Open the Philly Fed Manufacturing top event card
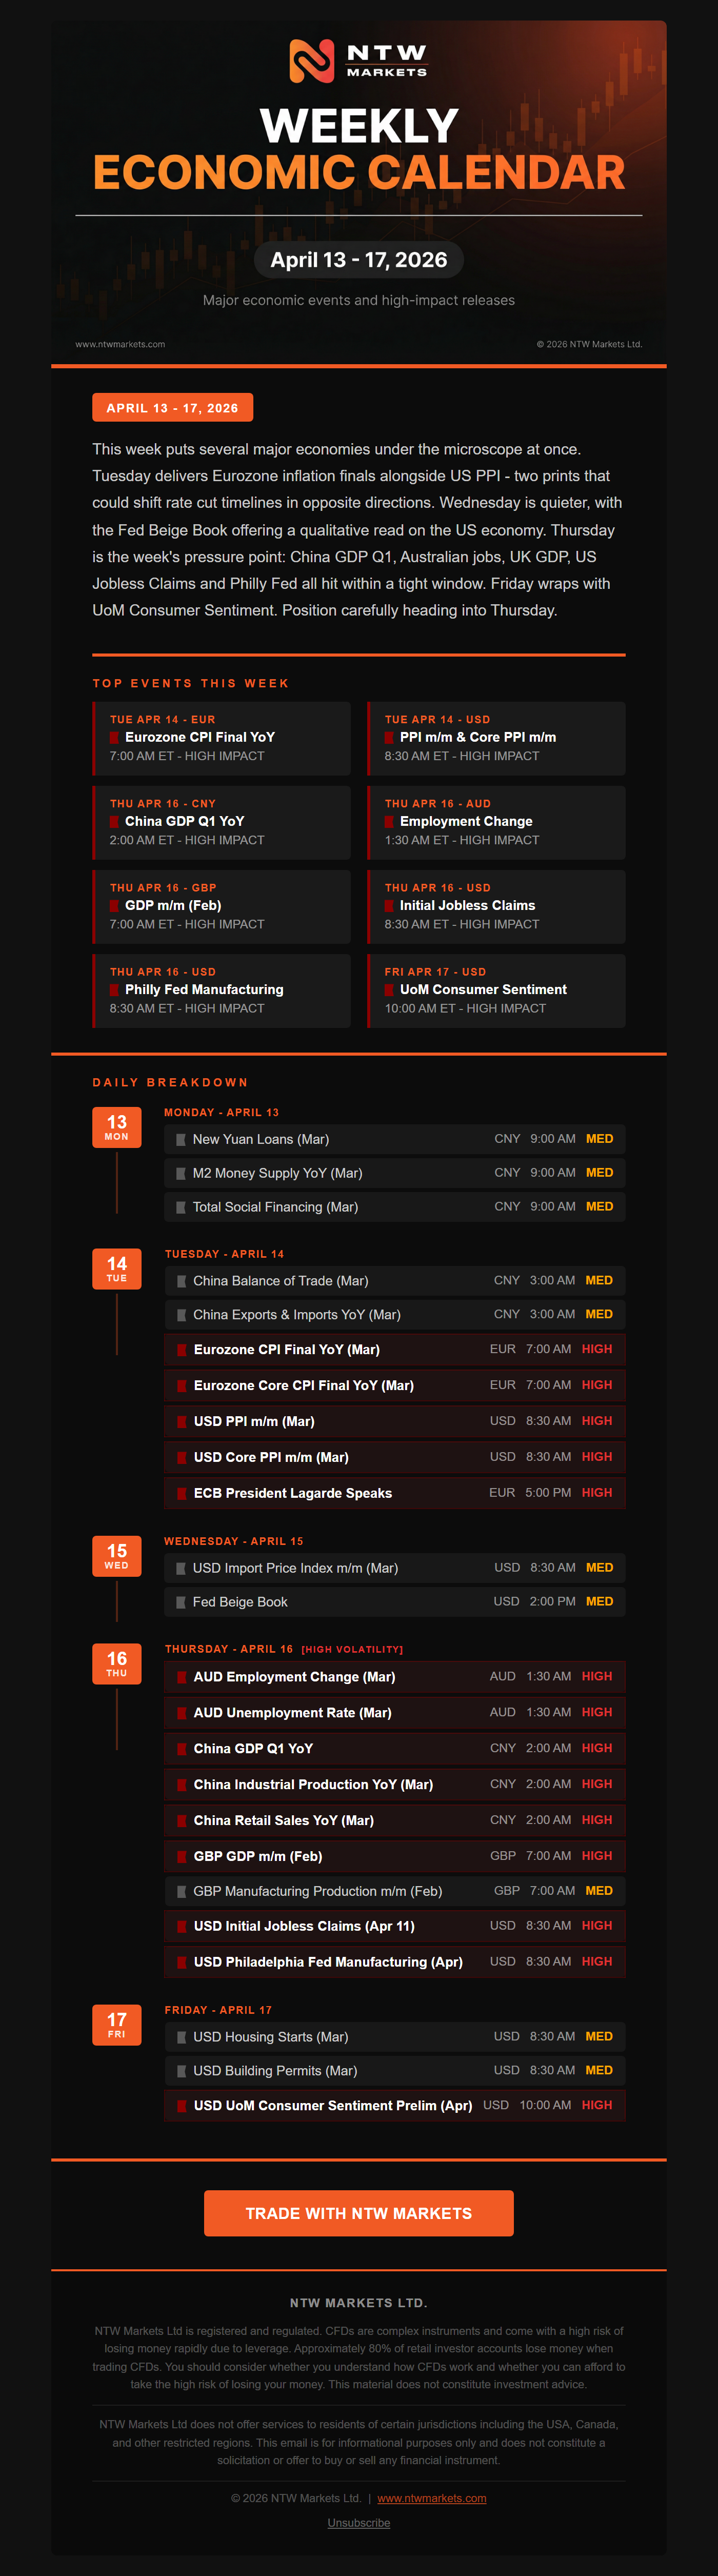The image size is (718, 2576). [x=221, y=990]
